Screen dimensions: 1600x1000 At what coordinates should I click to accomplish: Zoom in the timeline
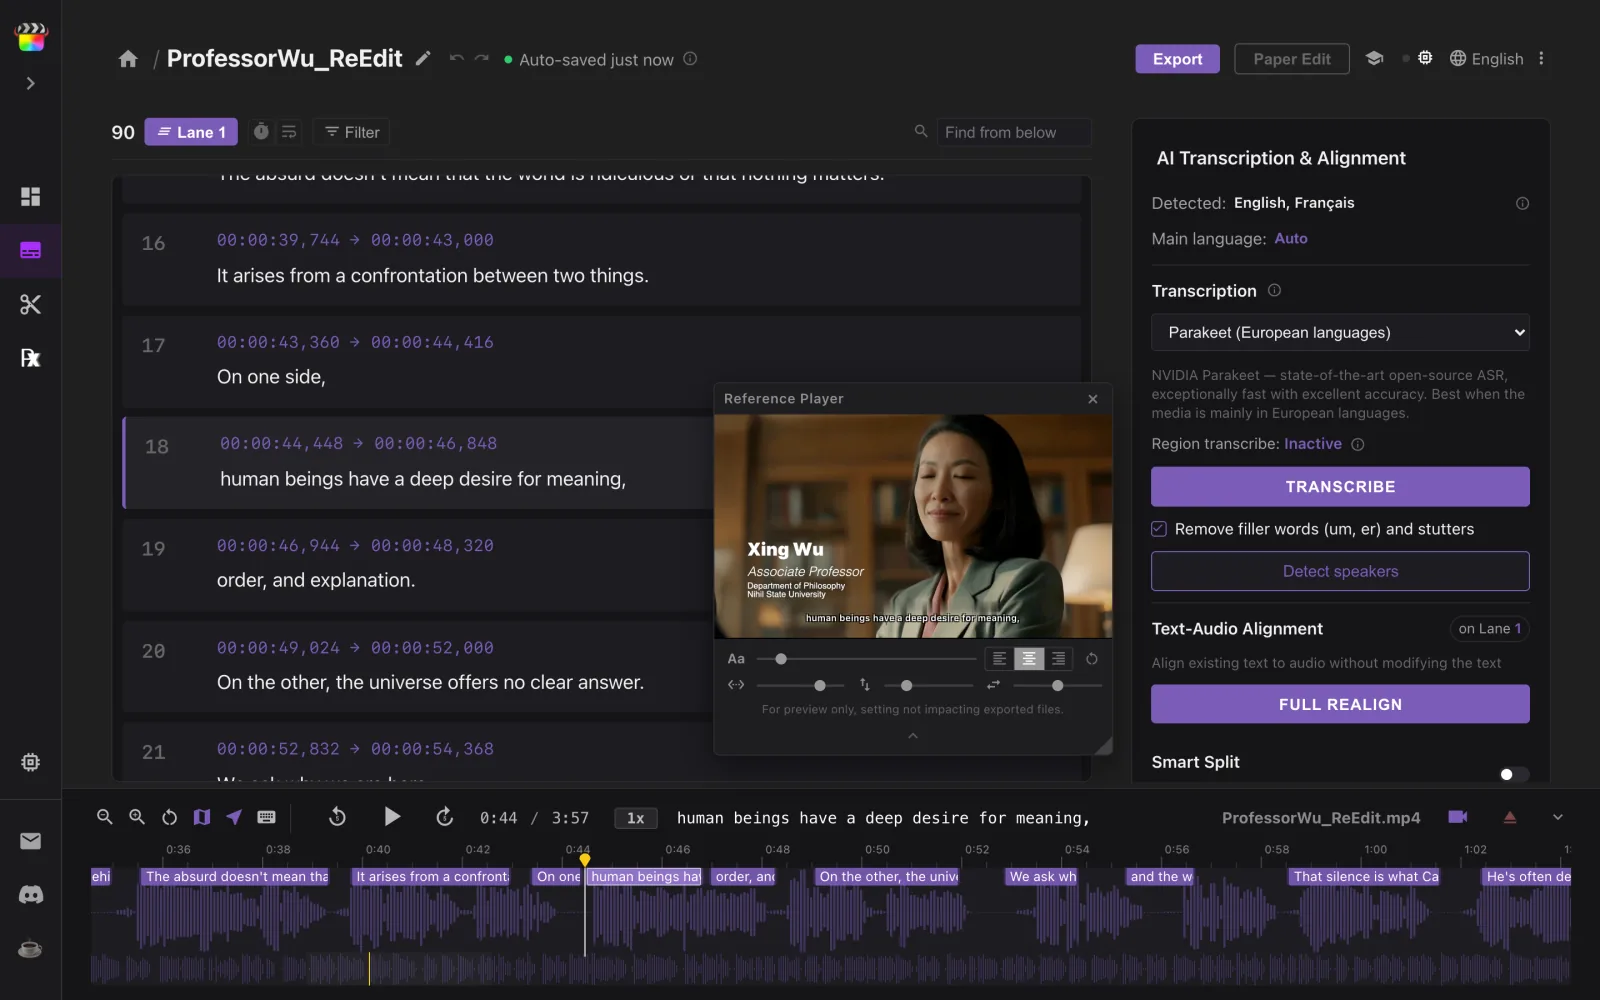point(137,817)
